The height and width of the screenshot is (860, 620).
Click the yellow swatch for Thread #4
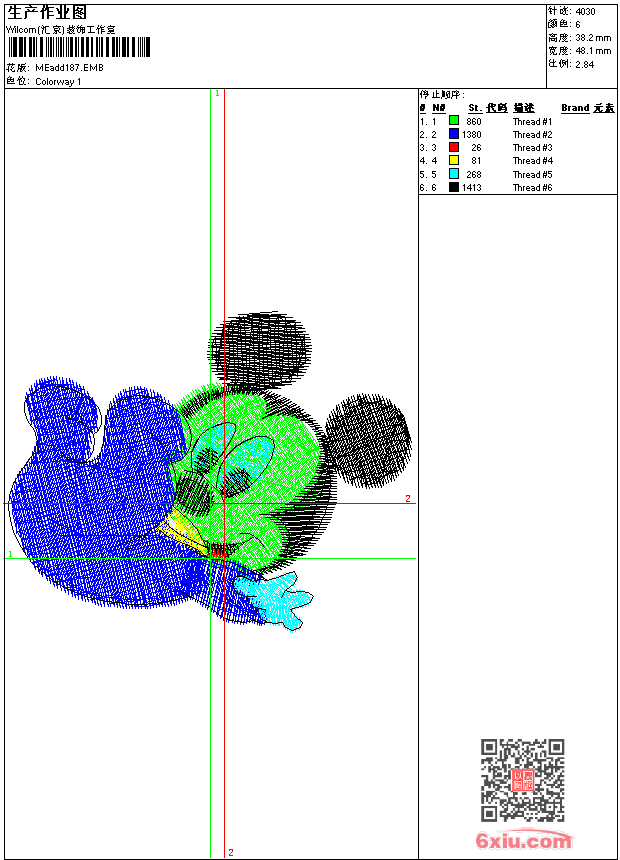coord(454,160)
